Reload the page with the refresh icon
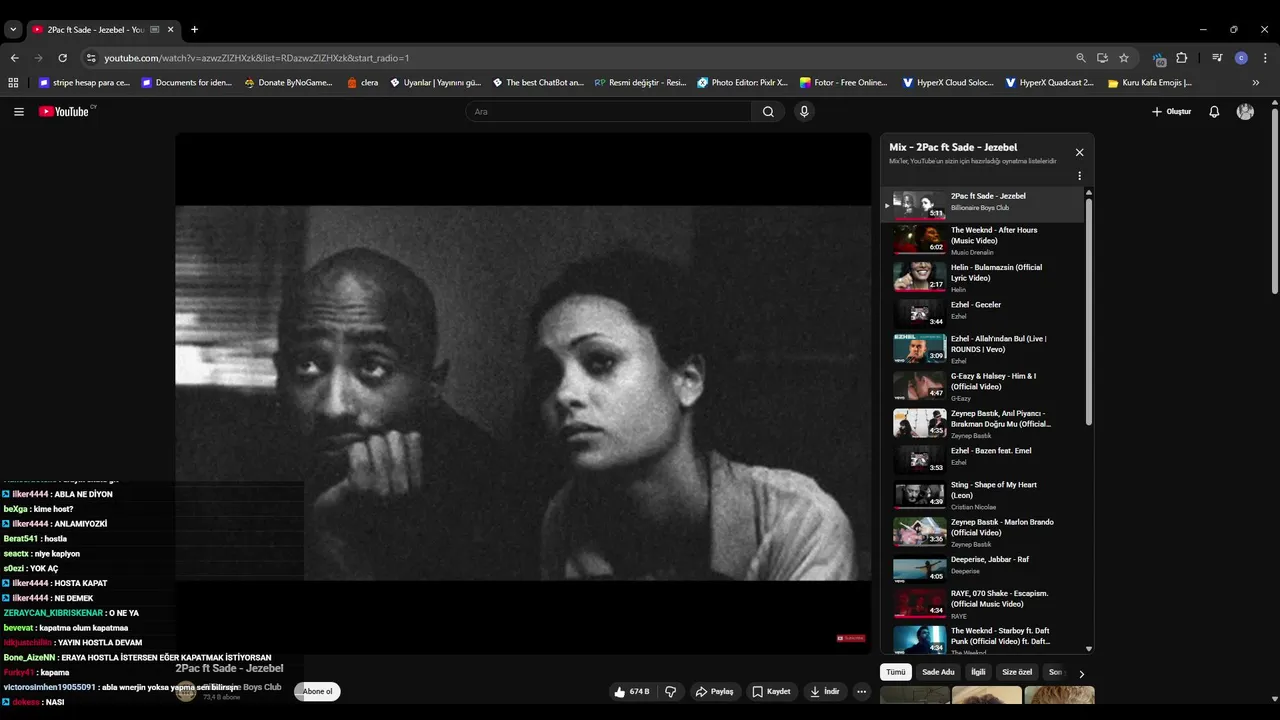Image resolution: width=1280 pixels, height=720 pixels. [62, 58]
